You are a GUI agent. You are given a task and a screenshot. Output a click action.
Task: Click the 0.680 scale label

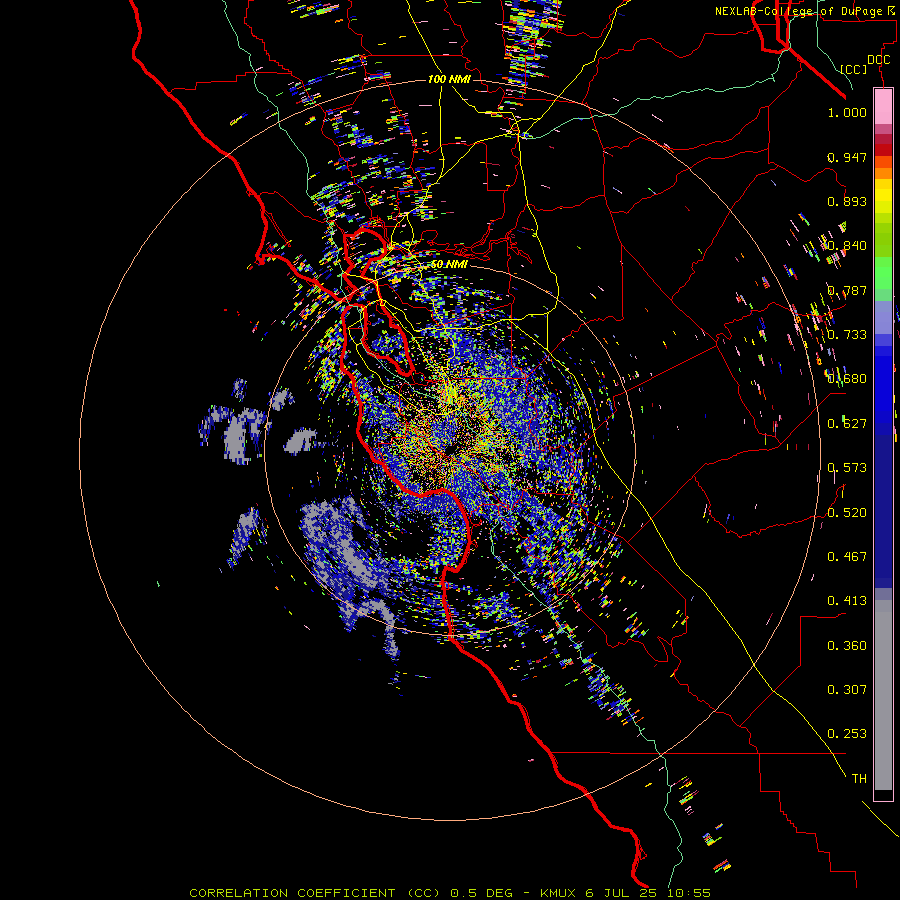coord(847,379)
